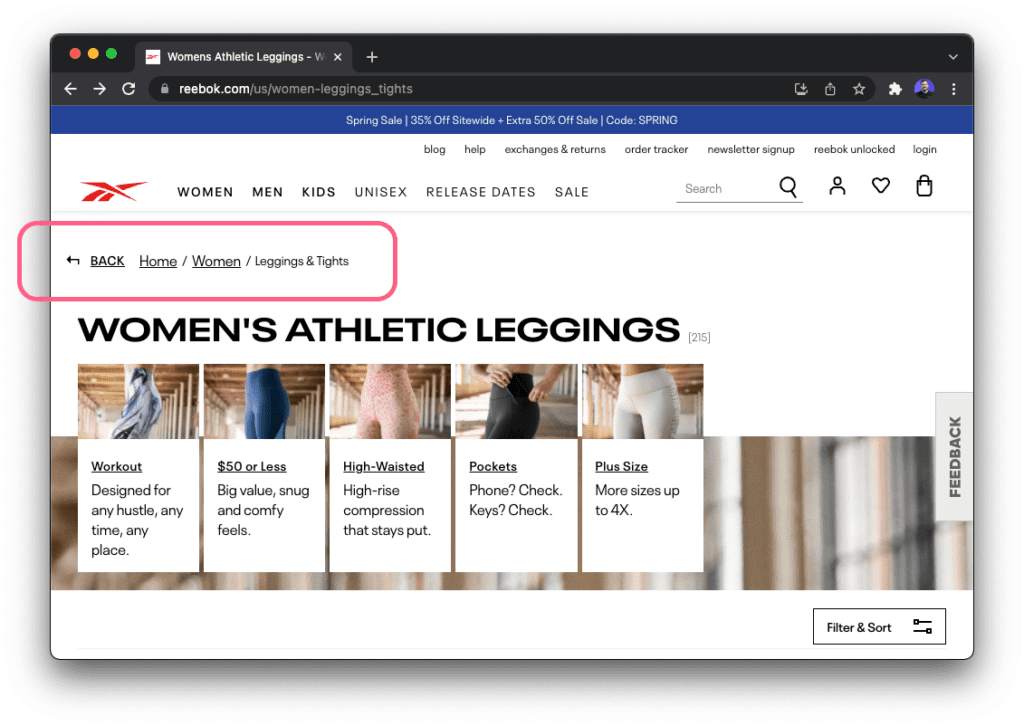The height and width of the screenshot is (726, 1024).
Task: Click the pink High-Waisted leggings thumbnail
Action: 390,402
